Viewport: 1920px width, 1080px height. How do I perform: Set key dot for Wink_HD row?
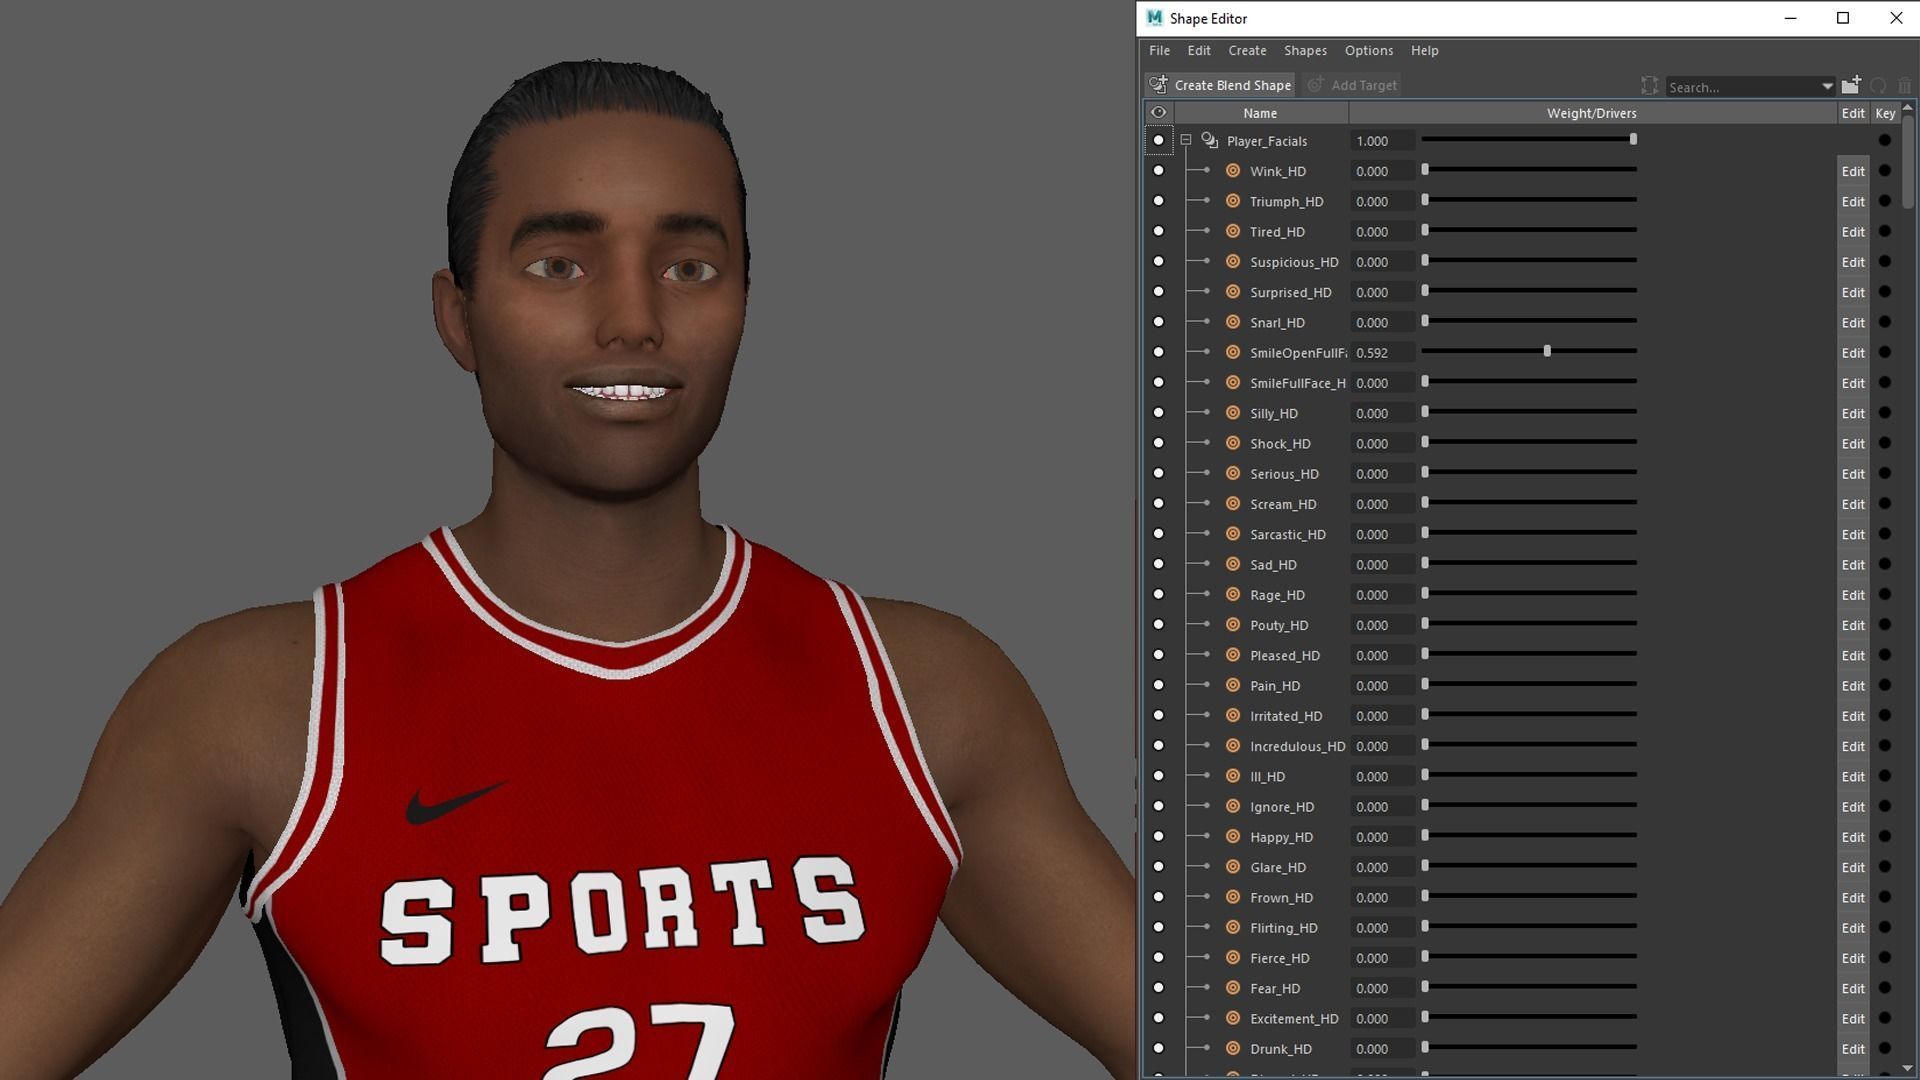pyautogui.click(x=1885, y=171)
